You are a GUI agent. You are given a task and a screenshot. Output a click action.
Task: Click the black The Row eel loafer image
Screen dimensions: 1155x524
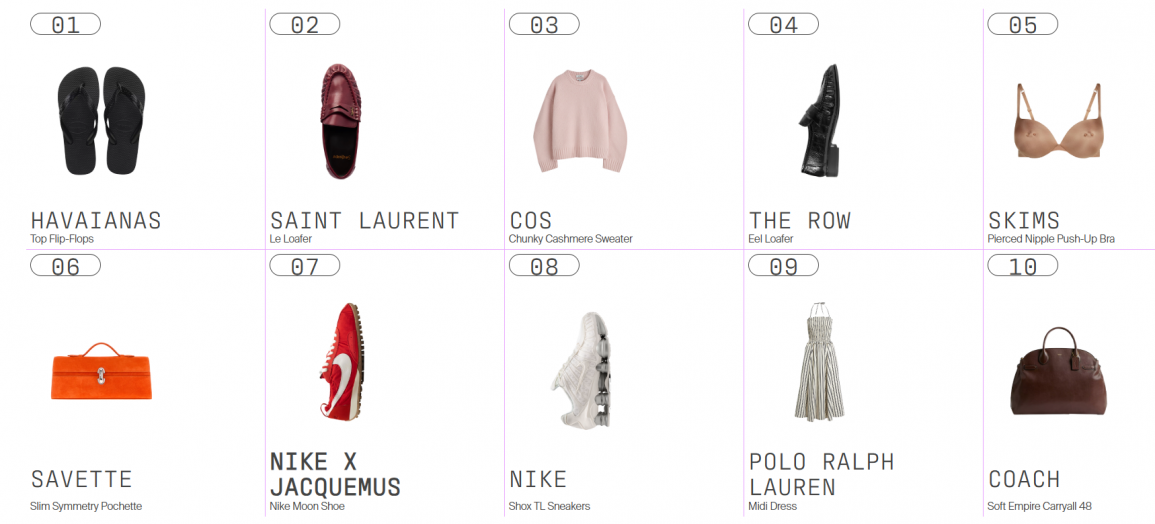tap(820, 121)
